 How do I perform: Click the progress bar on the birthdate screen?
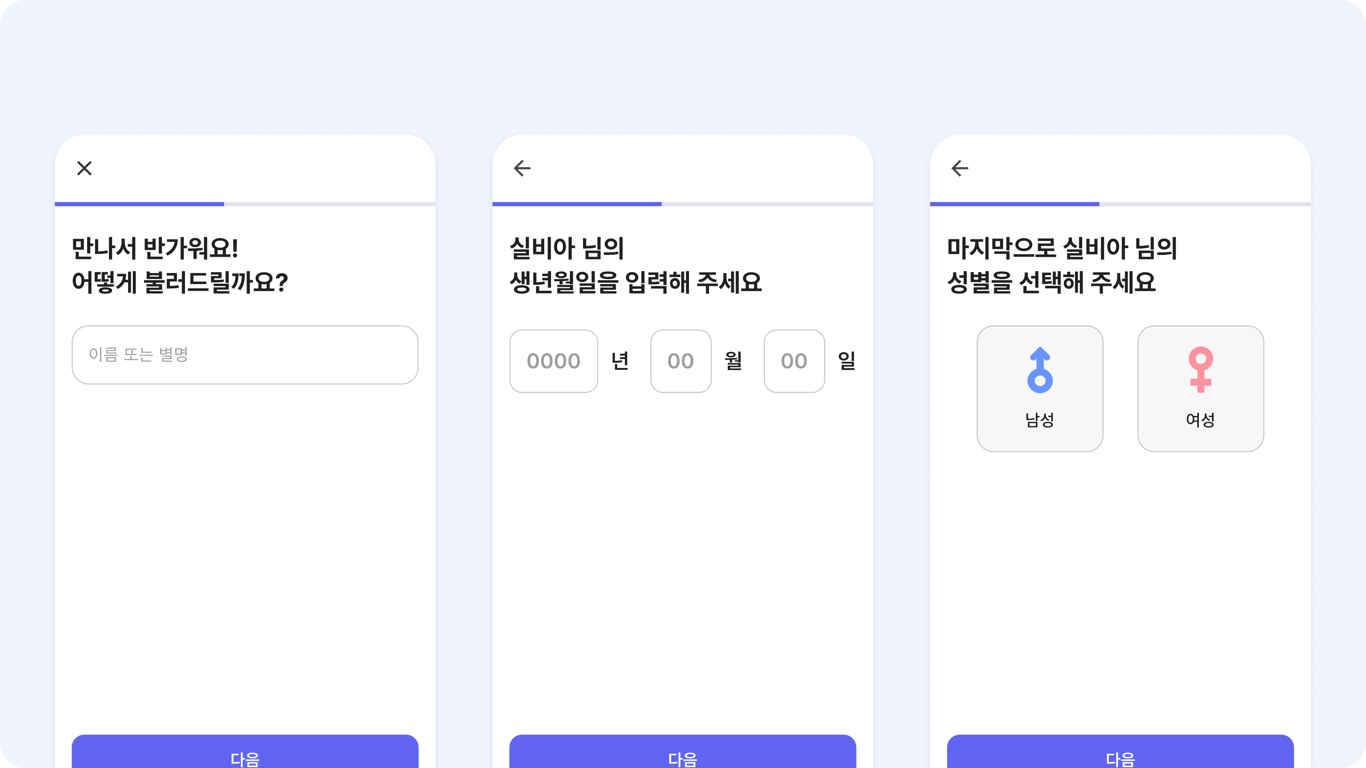coord(683,204)
